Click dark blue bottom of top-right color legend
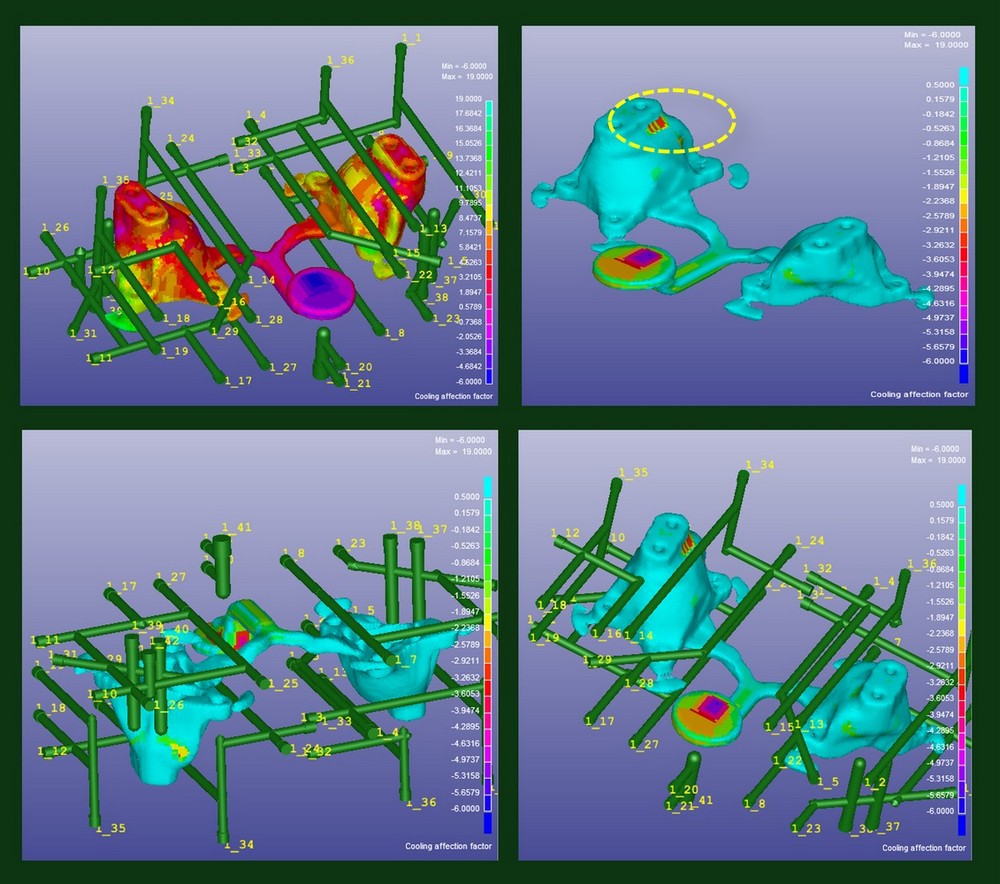The width and height of the screenshot is (1000, 884). point(964,373)
